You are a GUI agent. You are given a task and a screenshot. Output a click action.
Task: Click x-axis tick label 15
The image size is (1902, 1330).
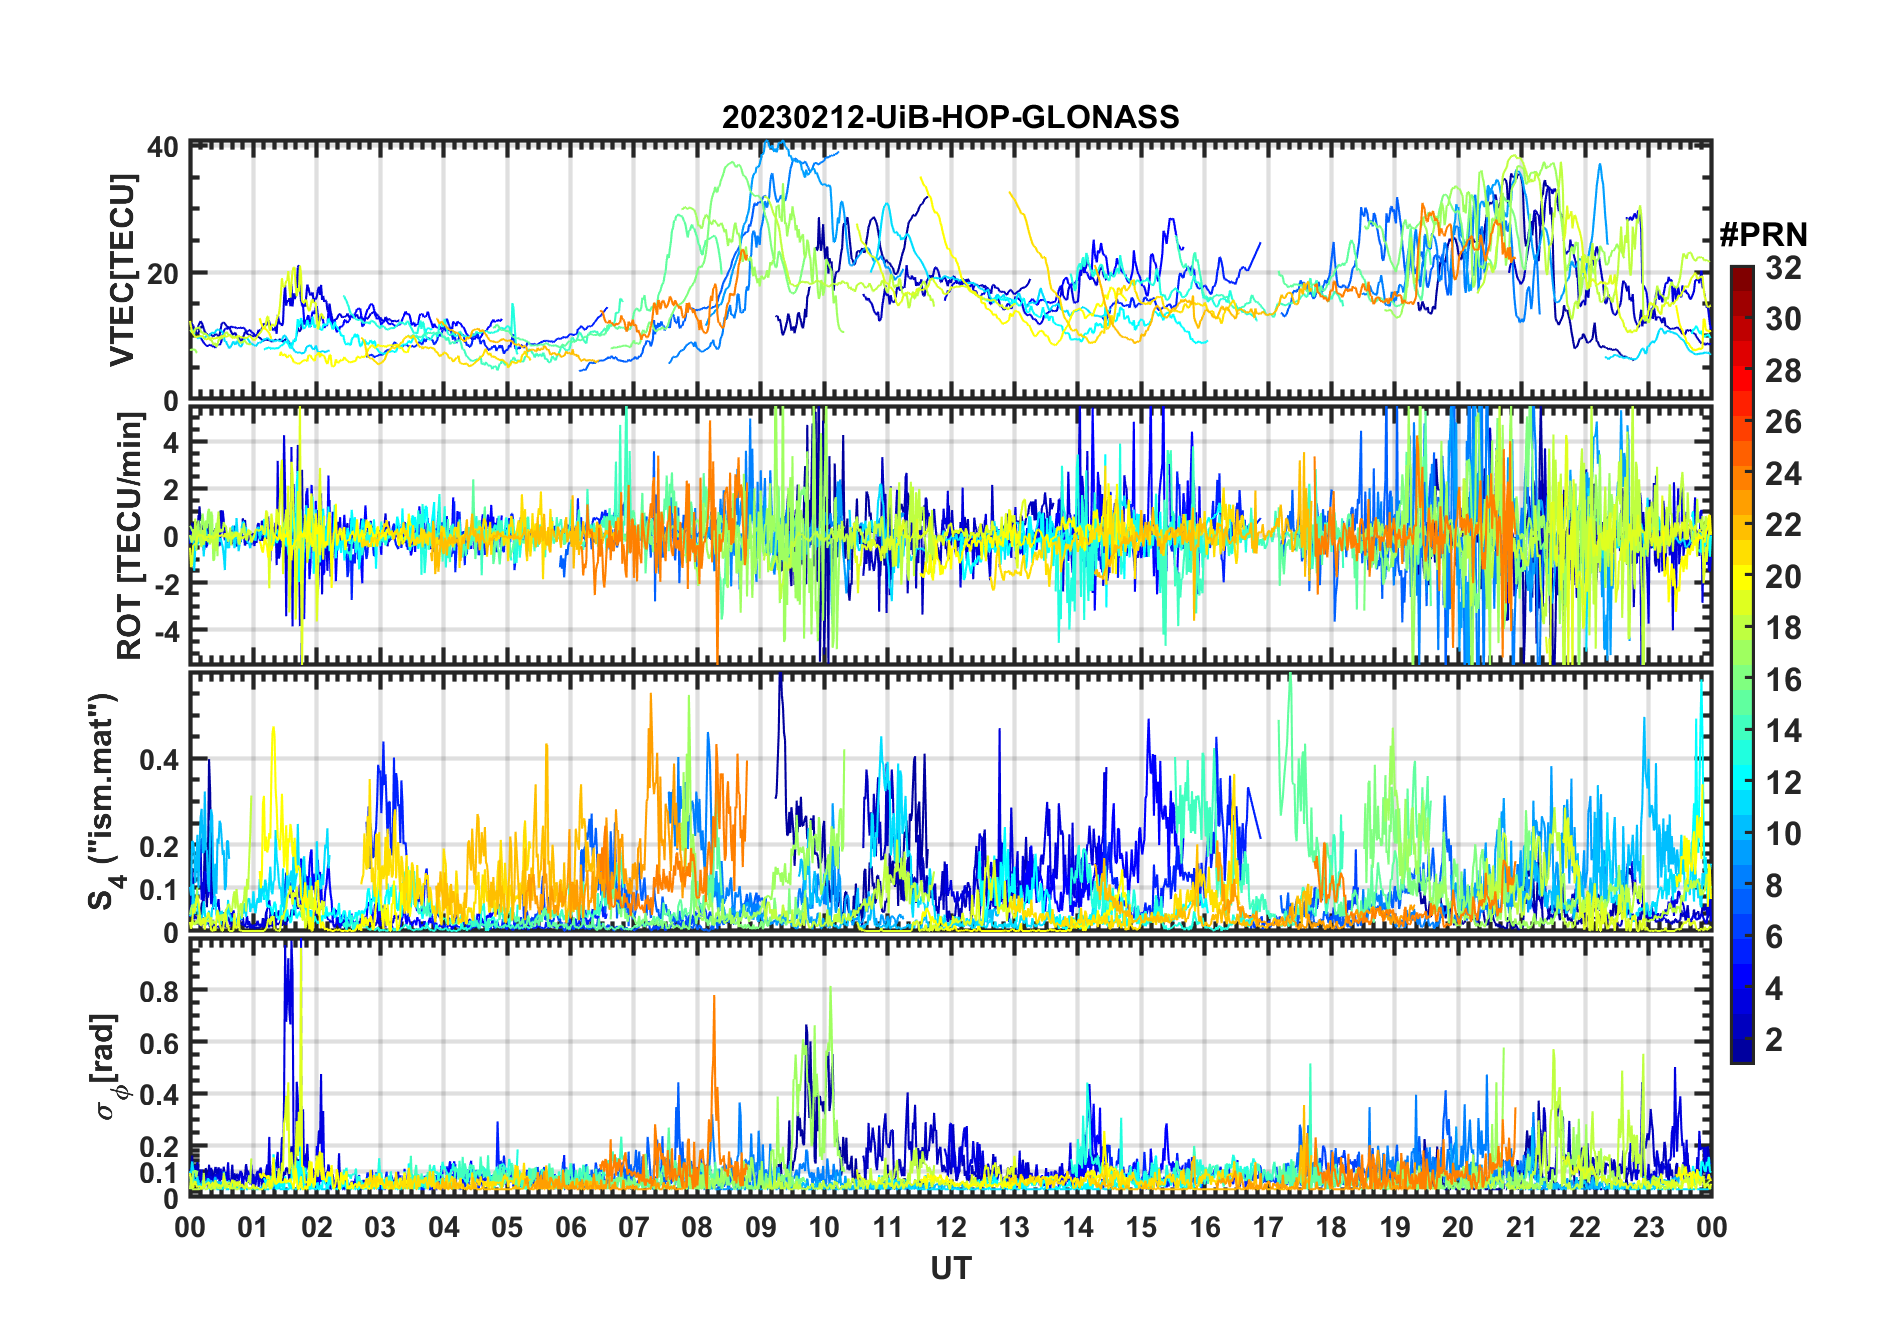coord(1141,1227)
